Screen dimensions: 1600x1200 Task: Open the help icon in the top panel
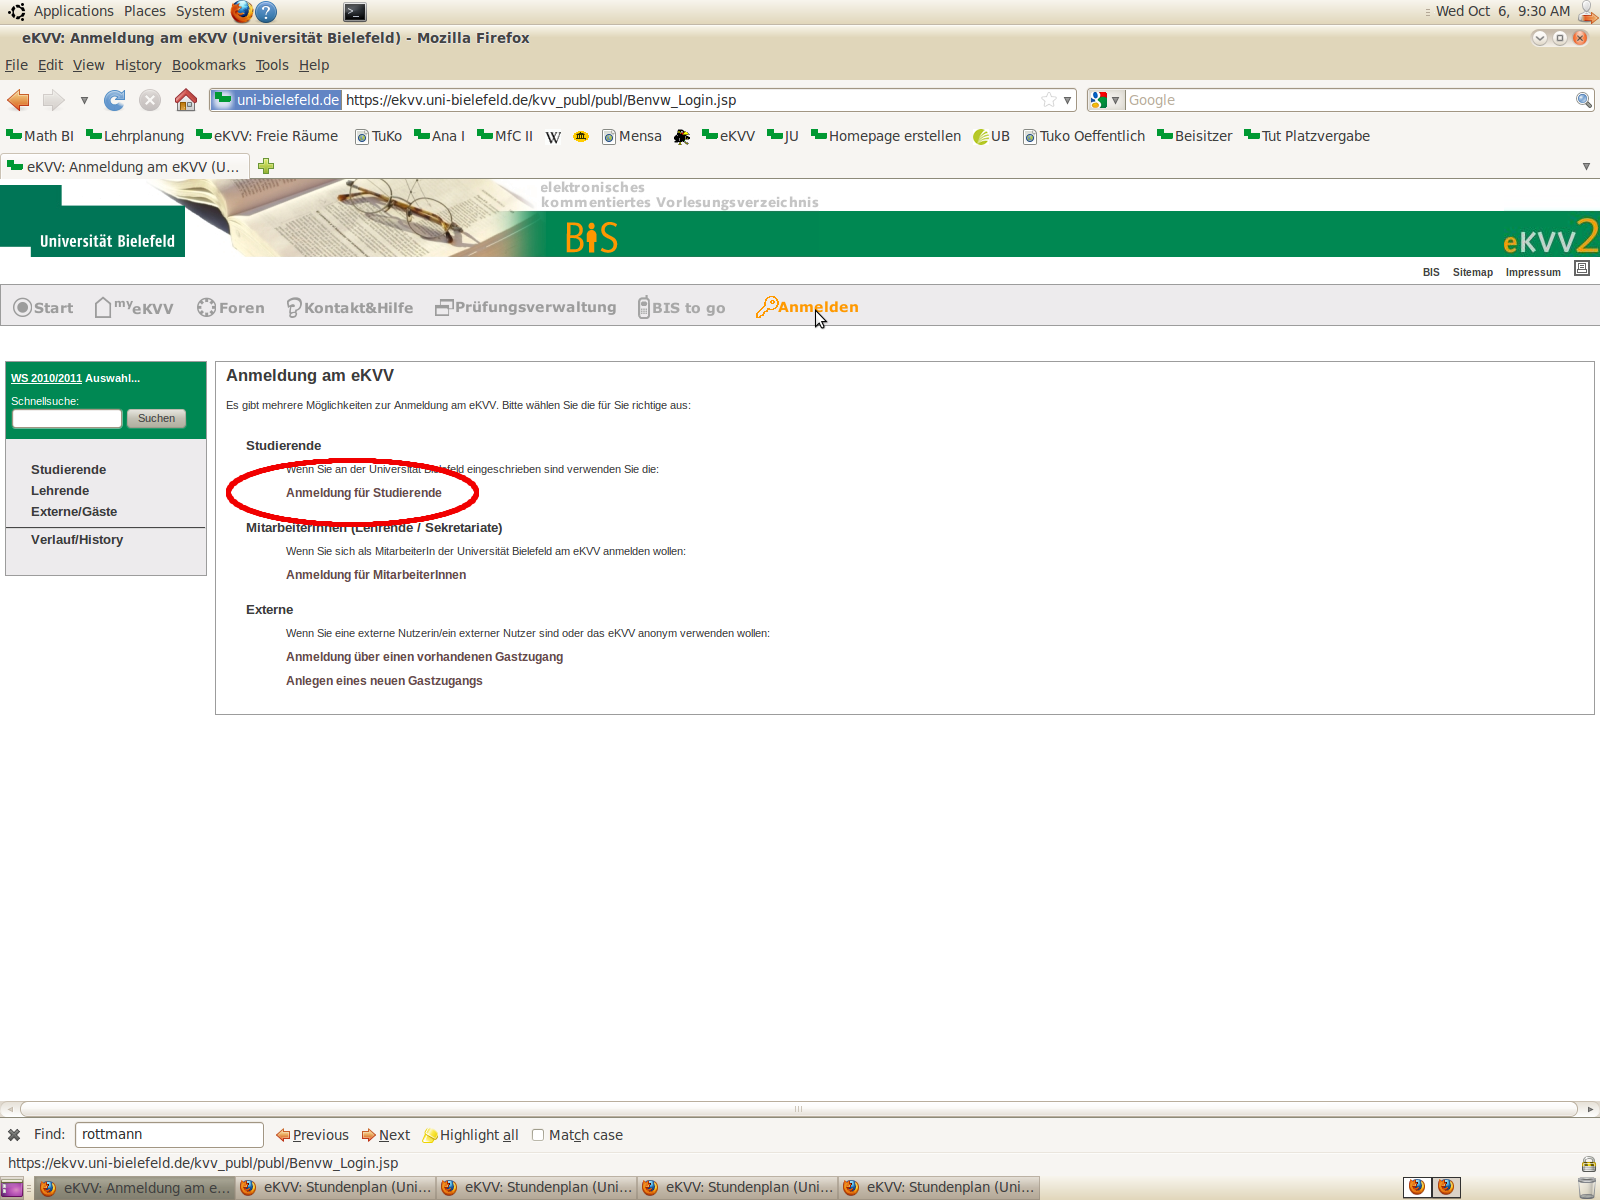coord(266,12)
